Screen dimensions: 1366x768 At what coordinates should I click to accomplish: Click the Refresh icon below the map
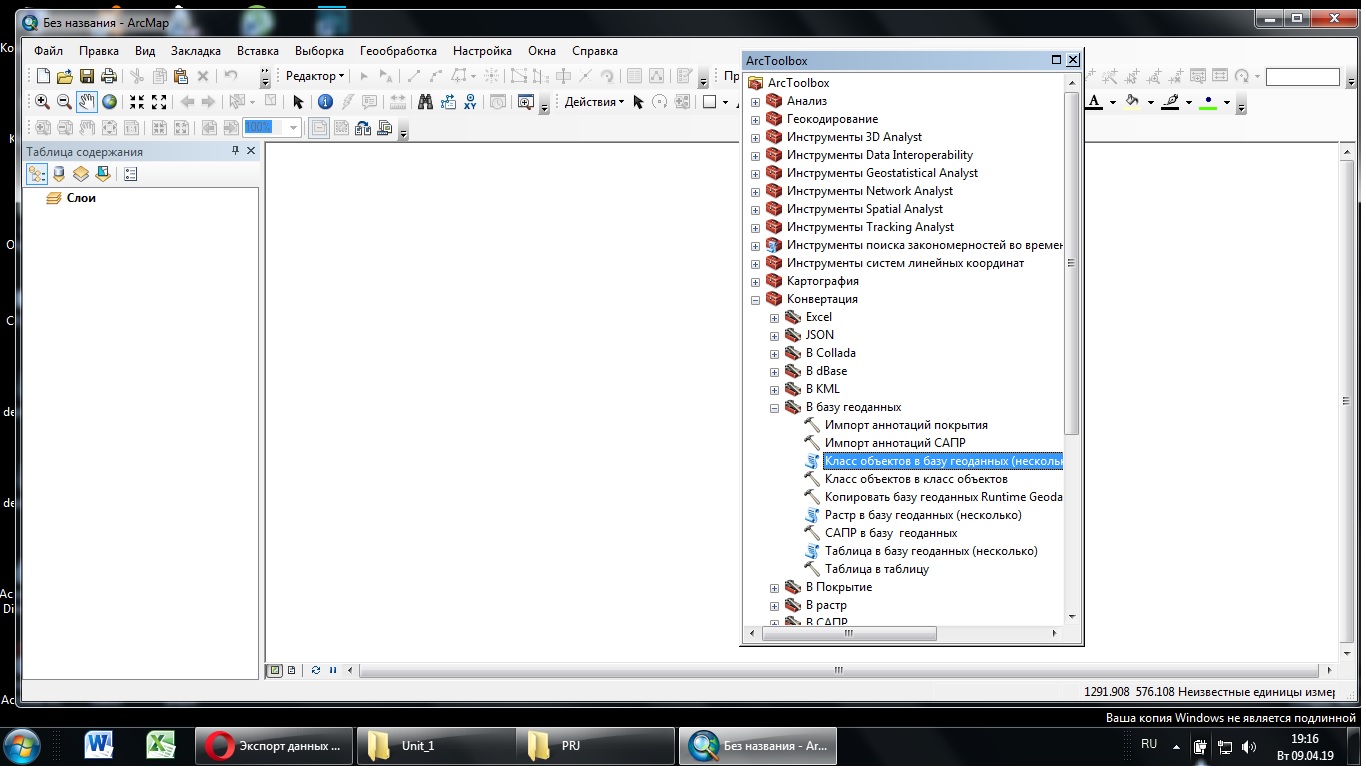(316, 670)
